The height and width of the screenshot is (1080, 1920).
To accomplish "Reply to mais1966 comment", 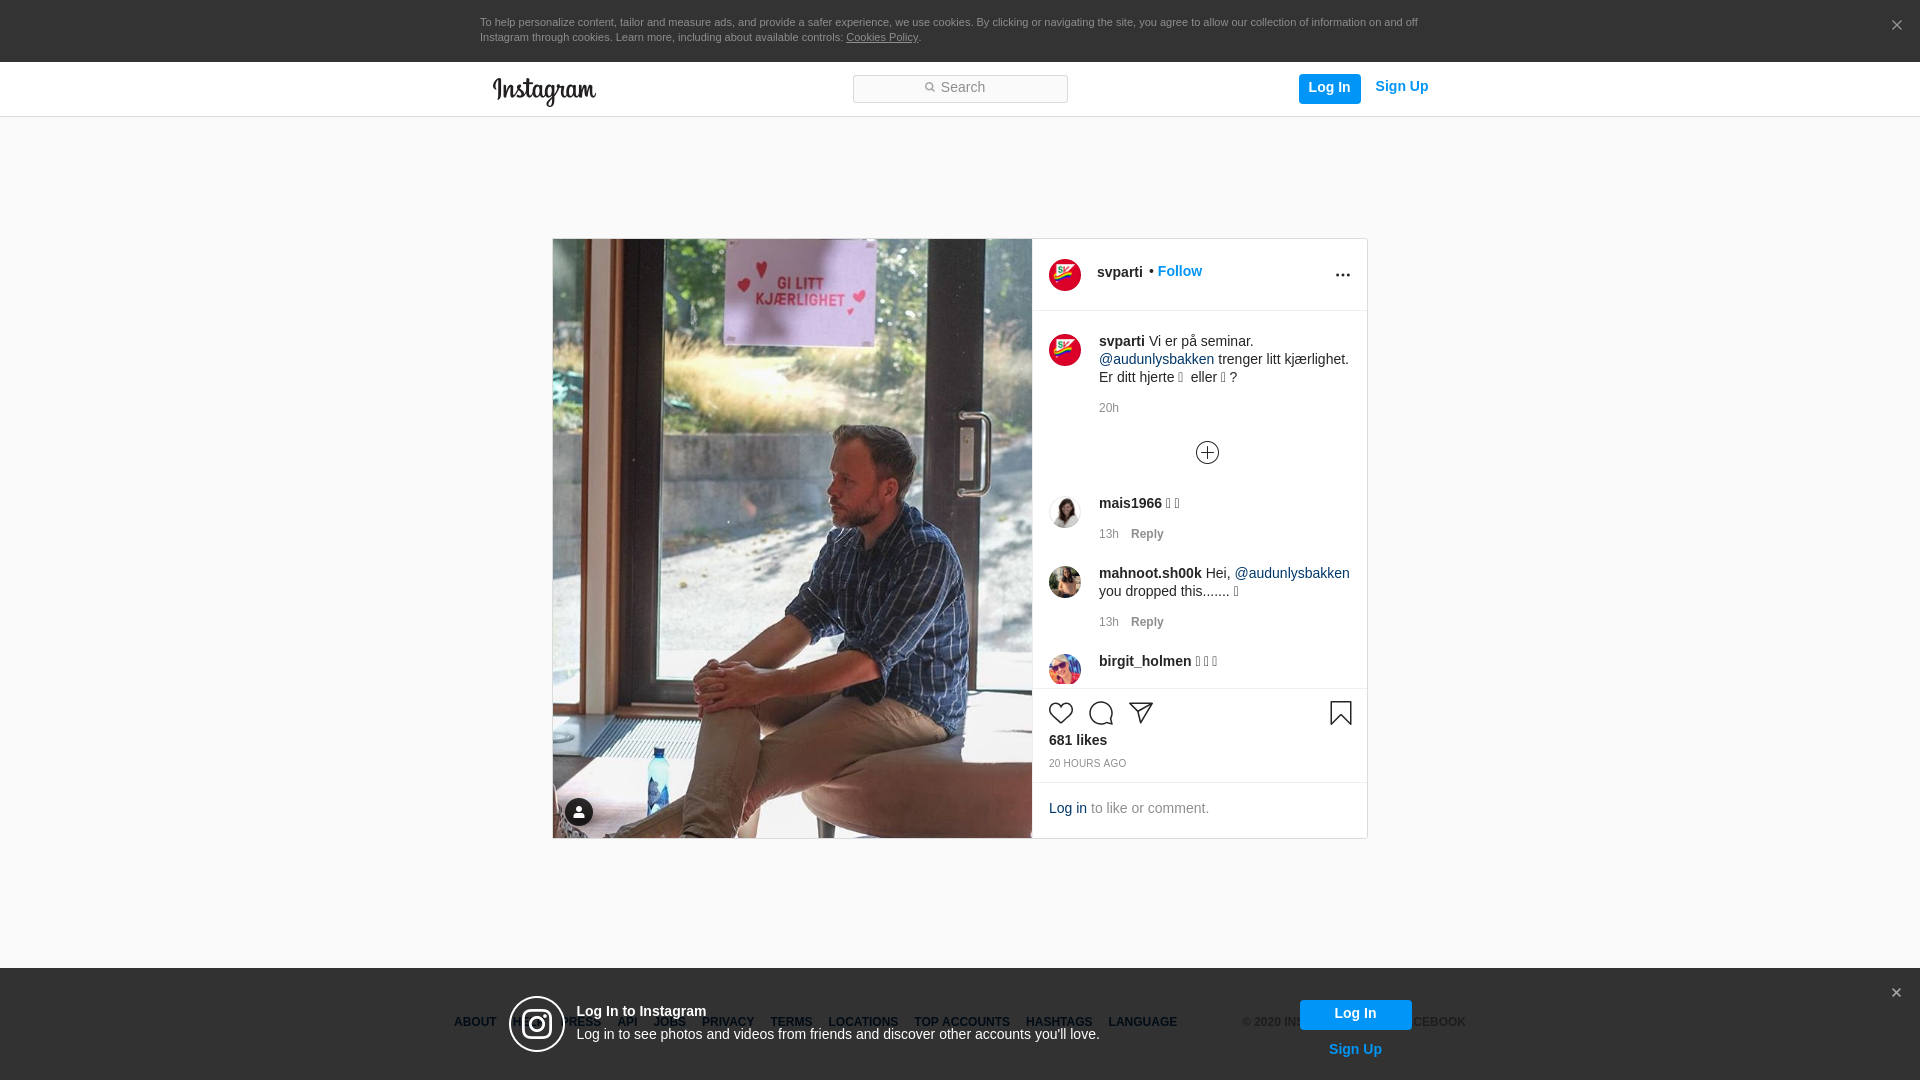I will (x=1147, y=534).
